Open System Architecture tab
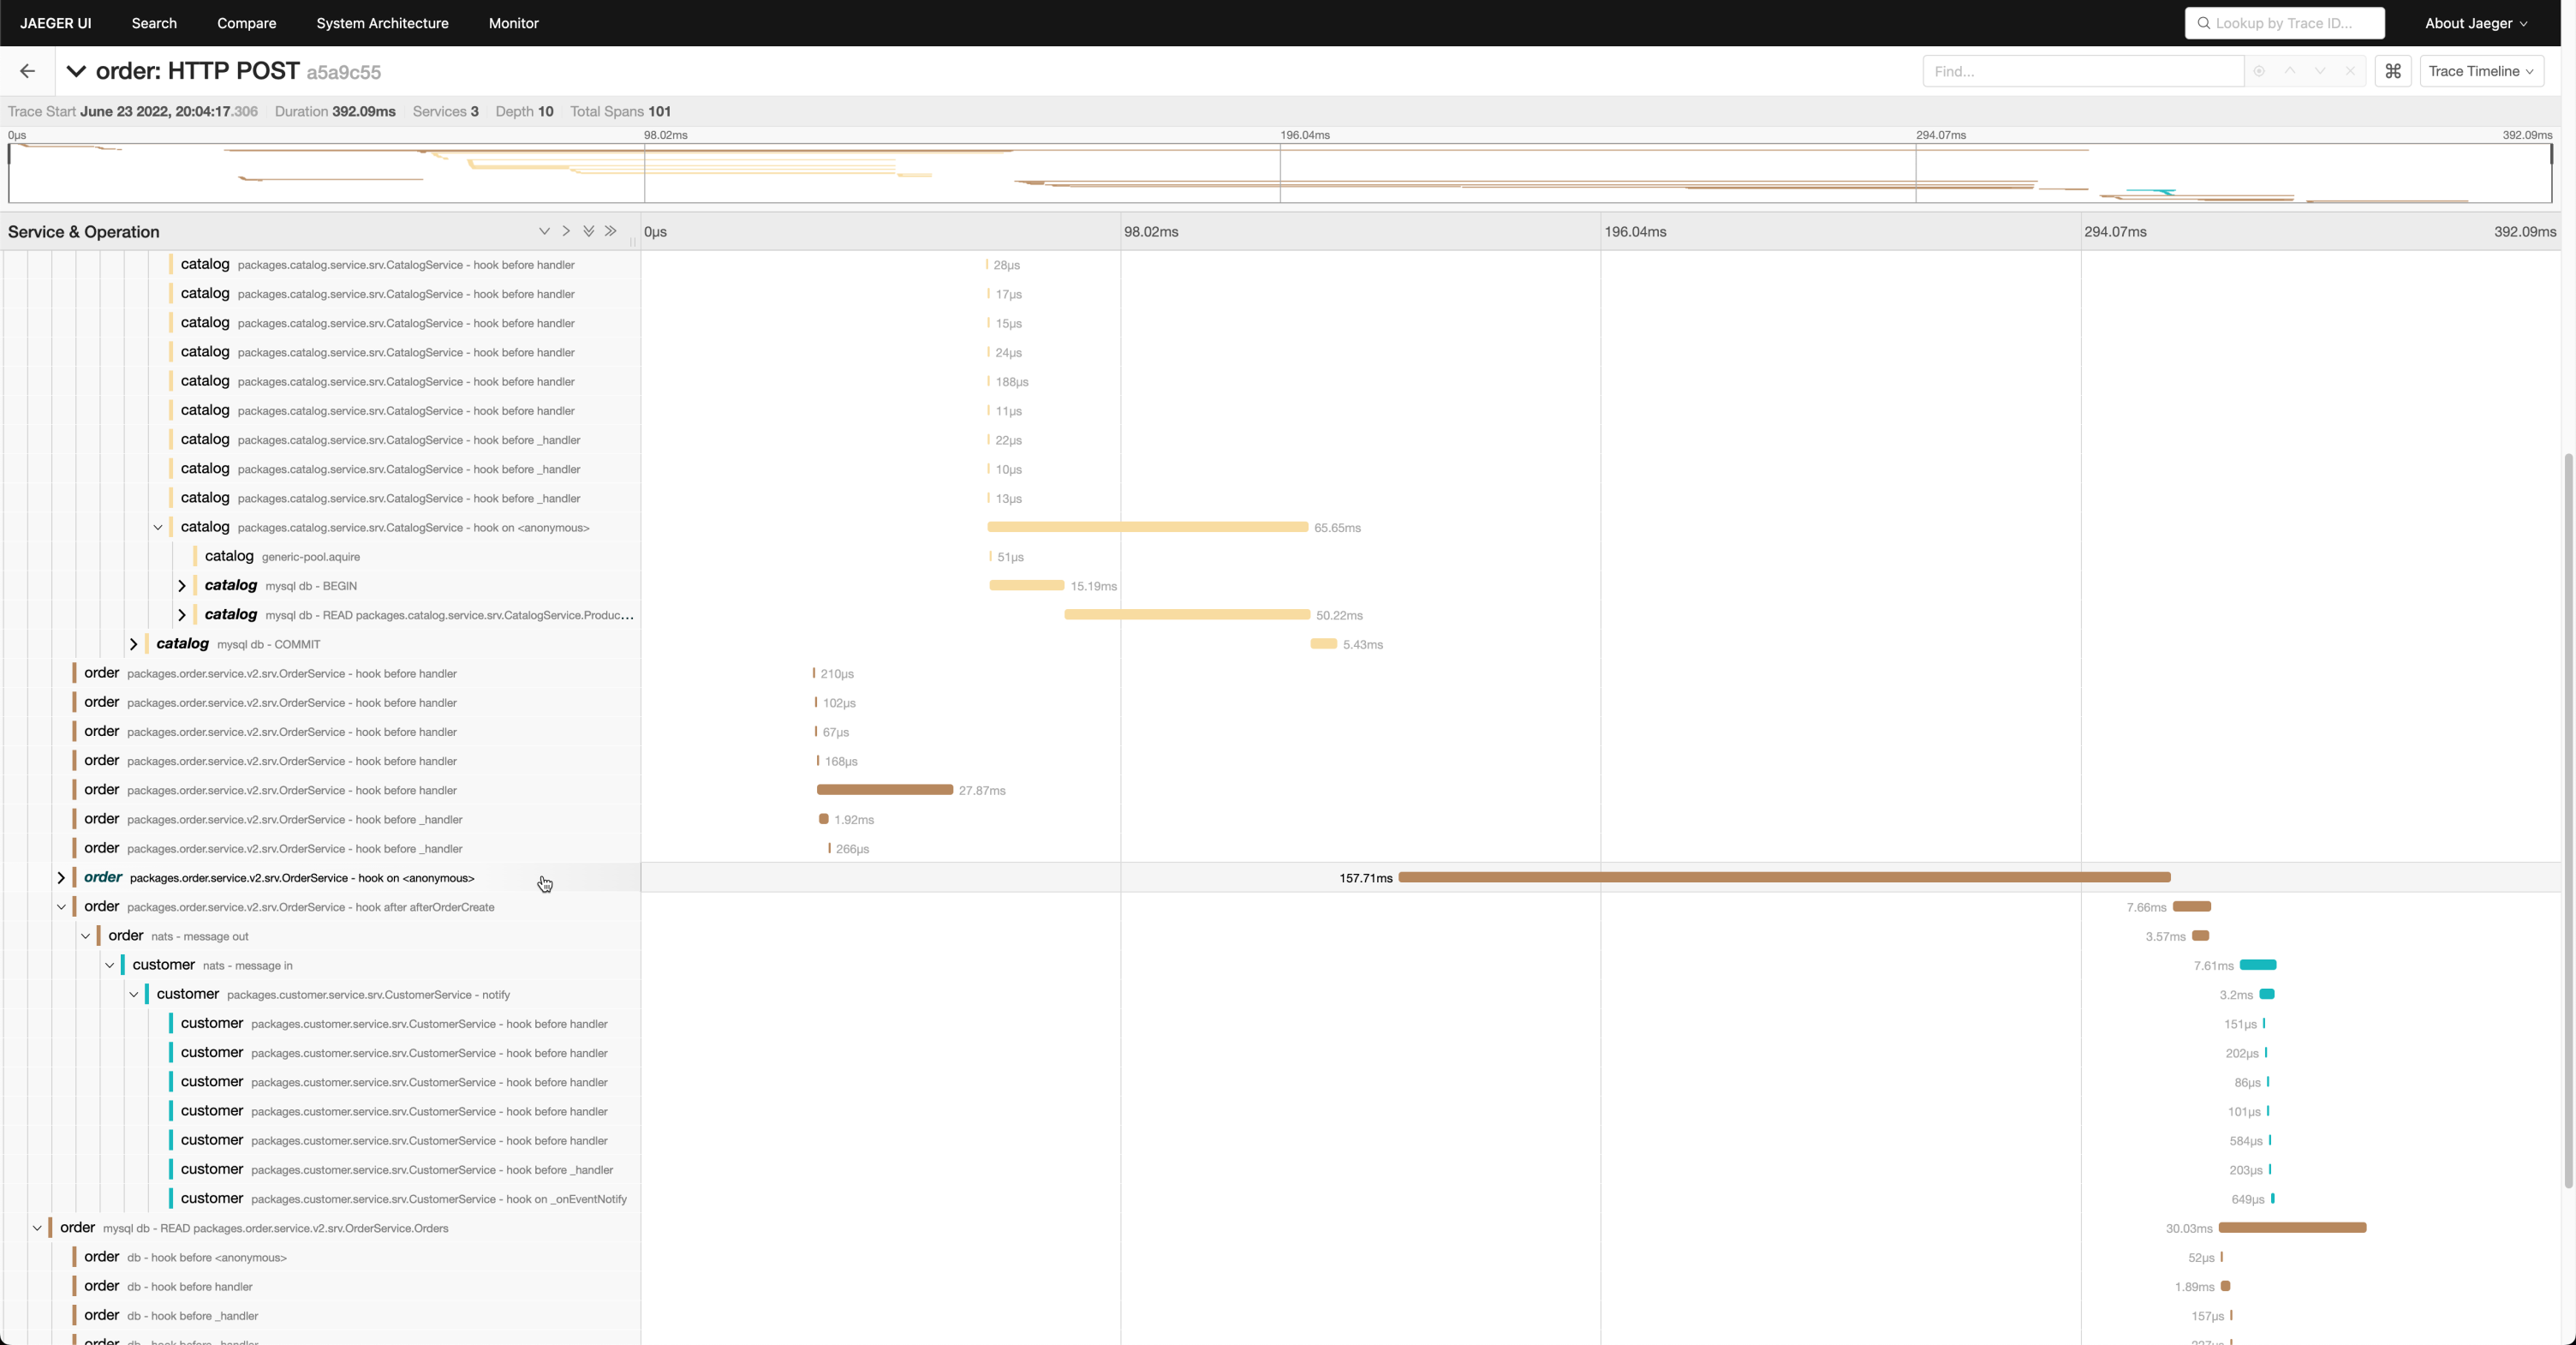Image resolution: width=2576 pixels, height=1345 pixels. 382,23
